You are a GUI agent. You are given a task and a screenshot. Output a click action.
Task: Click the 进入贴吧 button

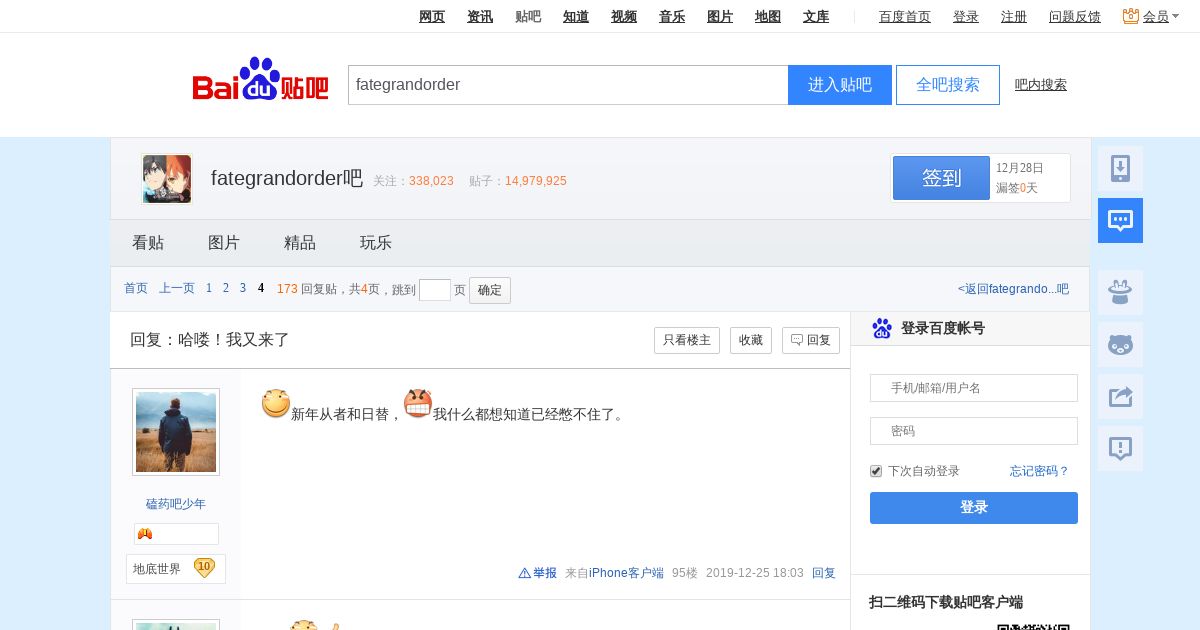coord(840,85)
